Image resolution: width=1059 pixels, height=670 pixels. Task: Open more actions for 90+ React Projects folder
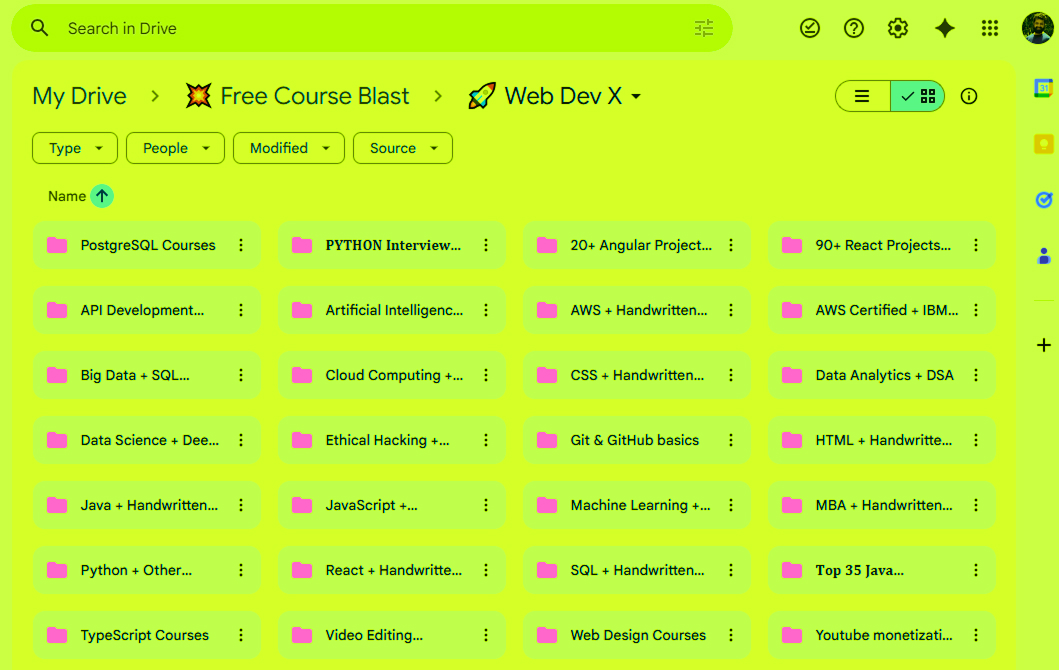point(976,245)
